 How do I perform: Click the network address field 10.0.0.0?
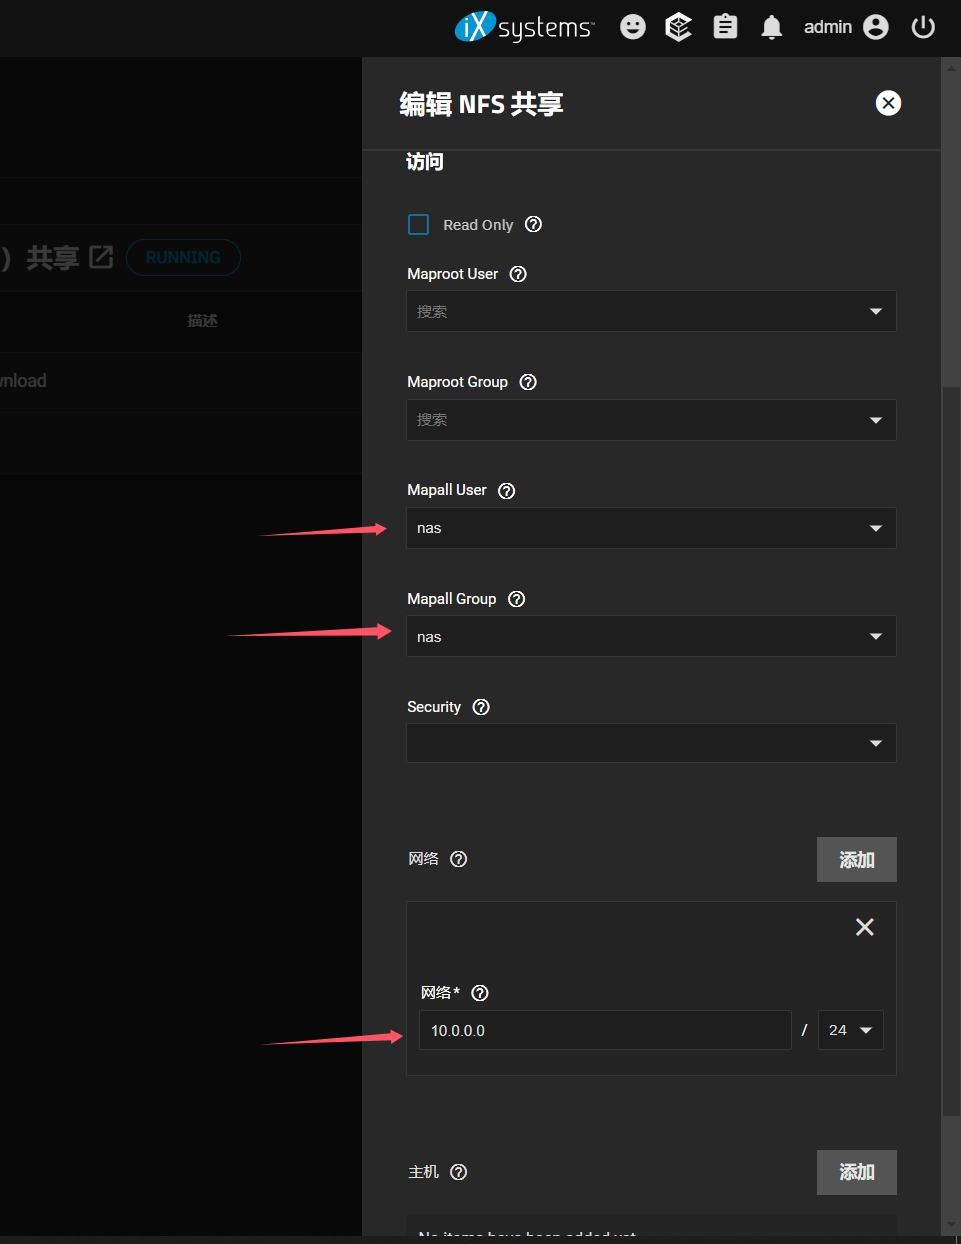[x=605, y=1030]
